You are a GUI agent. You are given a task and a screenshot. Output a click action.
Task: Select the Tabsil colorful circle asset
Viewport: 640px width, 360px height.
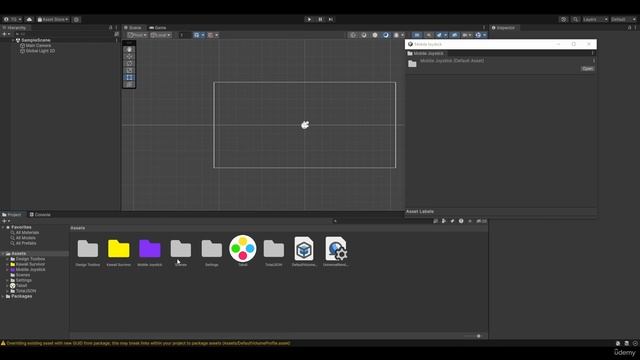243,248
